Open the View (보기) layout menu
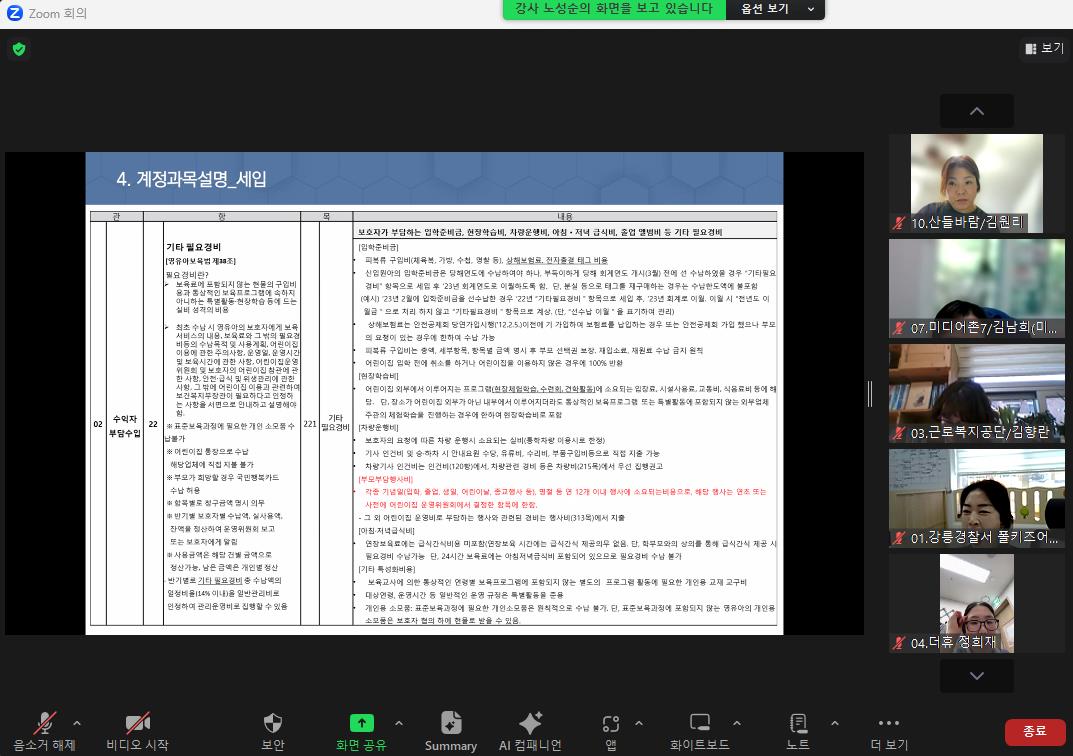 point(1043,48)
